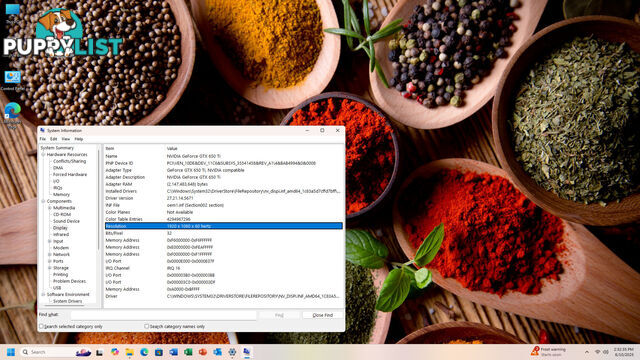Expand the Storage tree node
640x360 pixels.
click(x=50, y=268)
